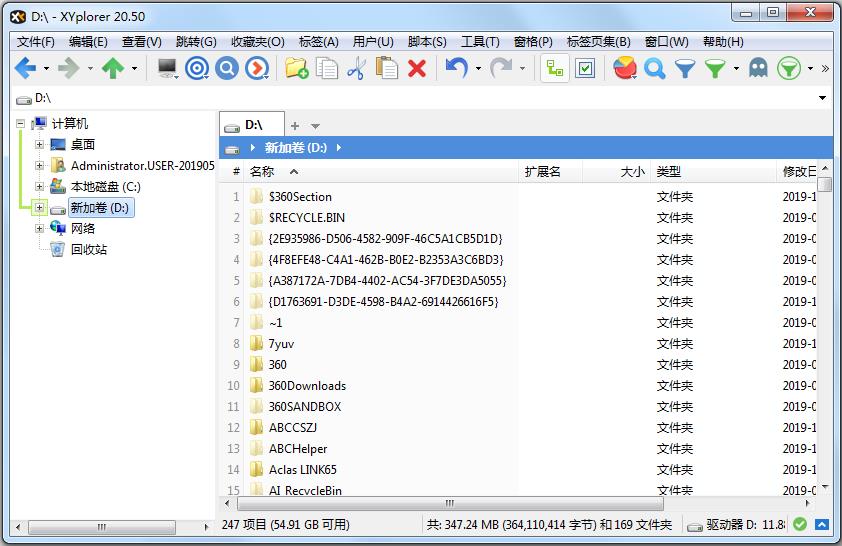
Task: Click the file list horizontal scrollbar
Action: point(450,503)
